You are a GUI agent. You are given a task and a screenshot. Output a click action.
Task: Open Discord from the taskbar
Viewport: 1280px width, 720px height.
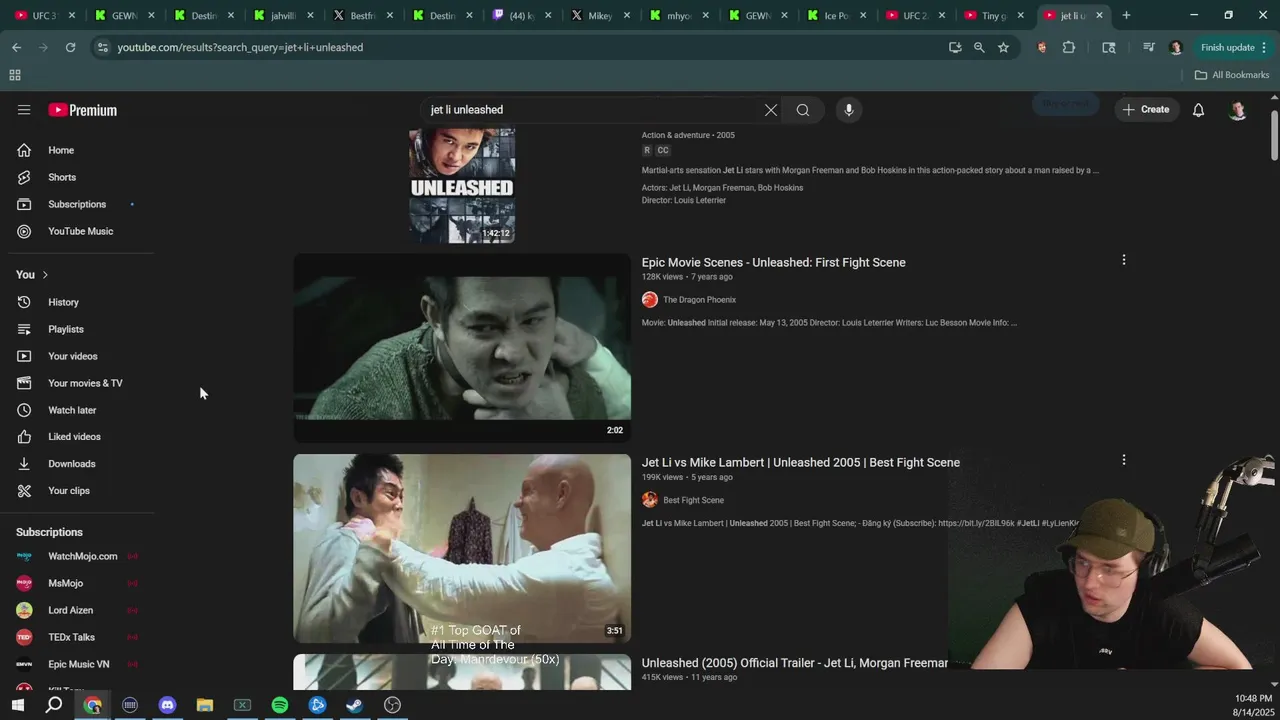tap(167, 705)
